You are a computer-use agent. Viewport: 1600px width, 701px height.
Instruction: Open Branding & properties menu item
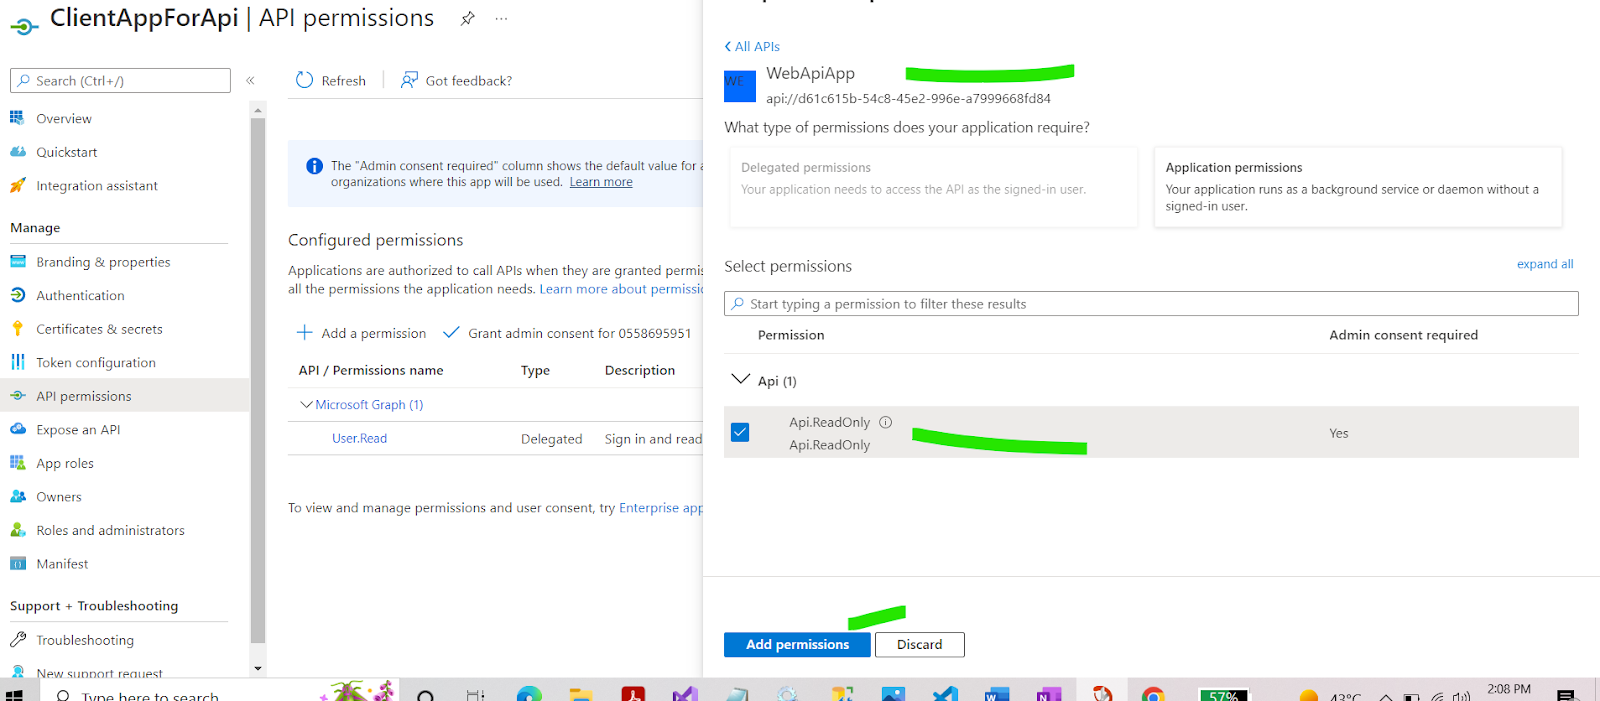tap(103, 262)
